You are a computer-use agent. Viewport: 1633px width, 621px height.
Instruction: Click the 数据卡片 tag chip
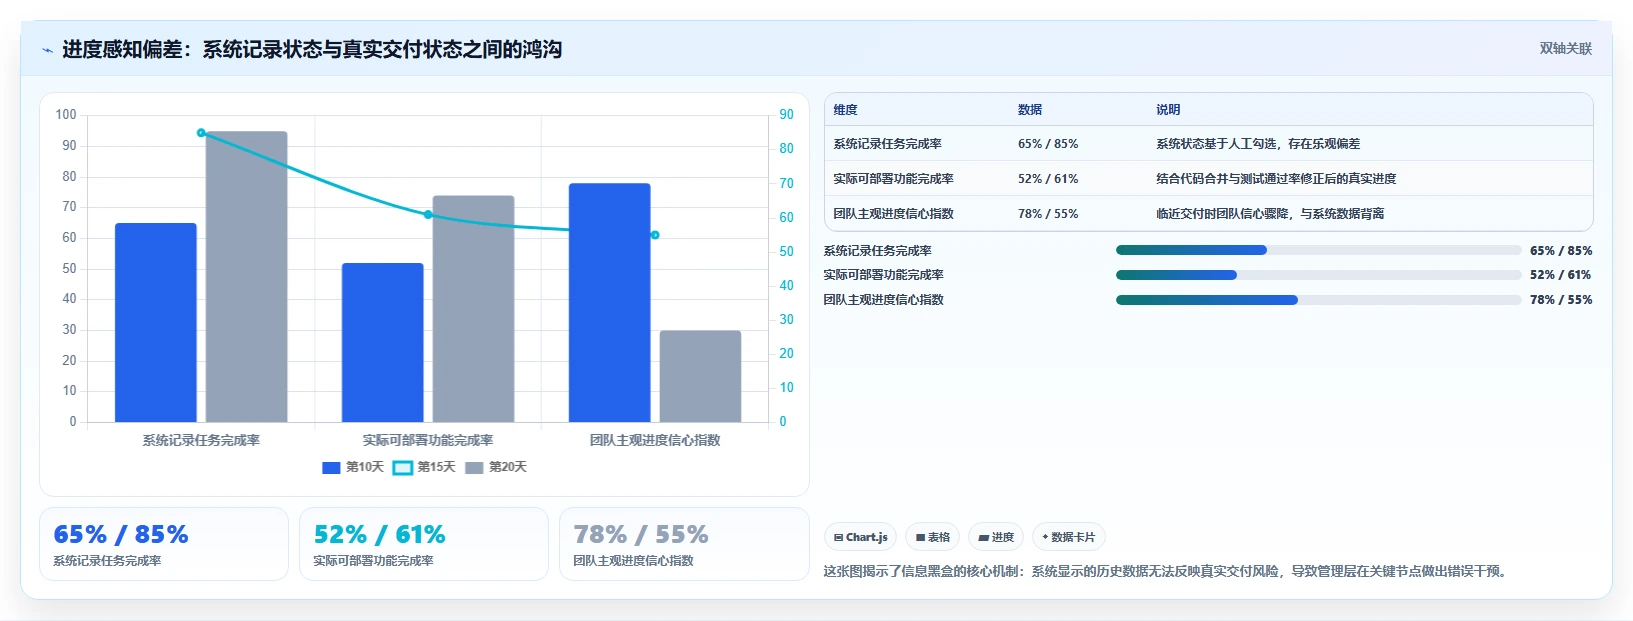1068,537
